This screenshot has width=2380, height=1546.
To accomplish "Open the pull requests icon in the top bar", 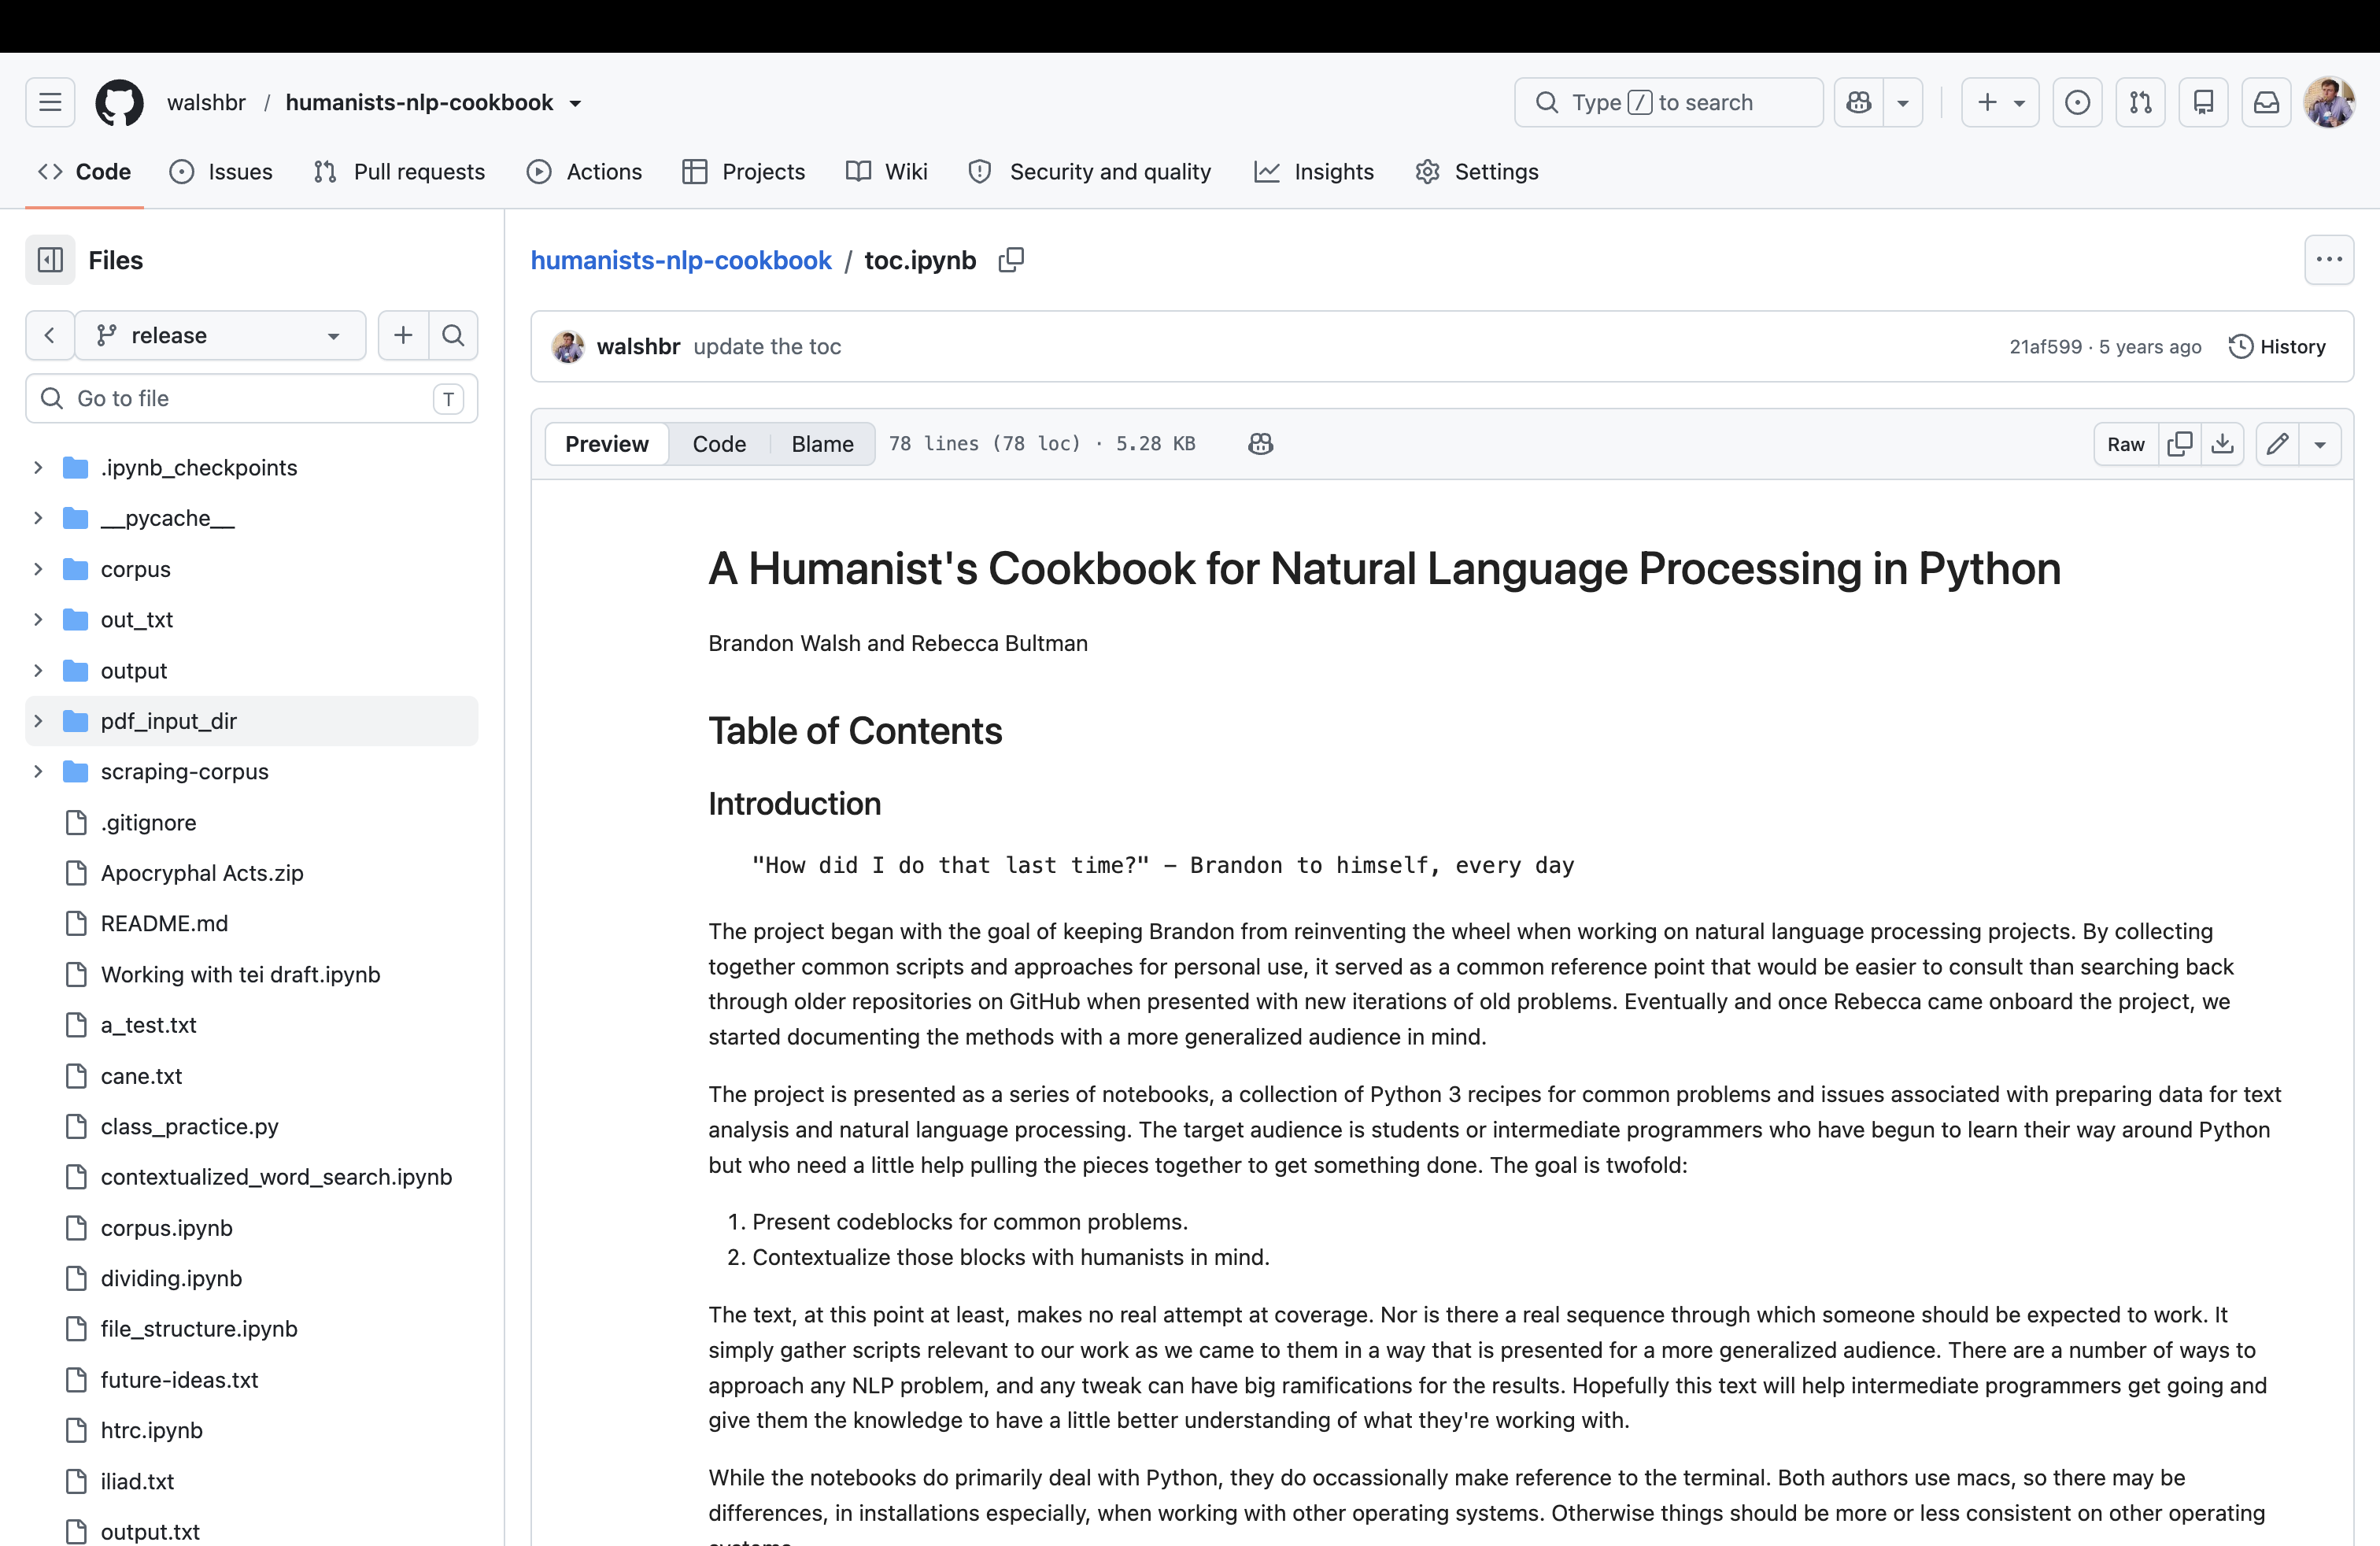I will pyautogui.click(x=2140, y=102).
